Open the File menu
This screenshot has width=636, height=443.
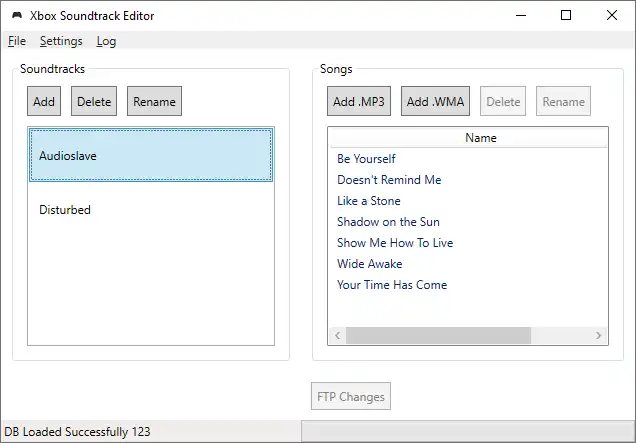[17, 41]
